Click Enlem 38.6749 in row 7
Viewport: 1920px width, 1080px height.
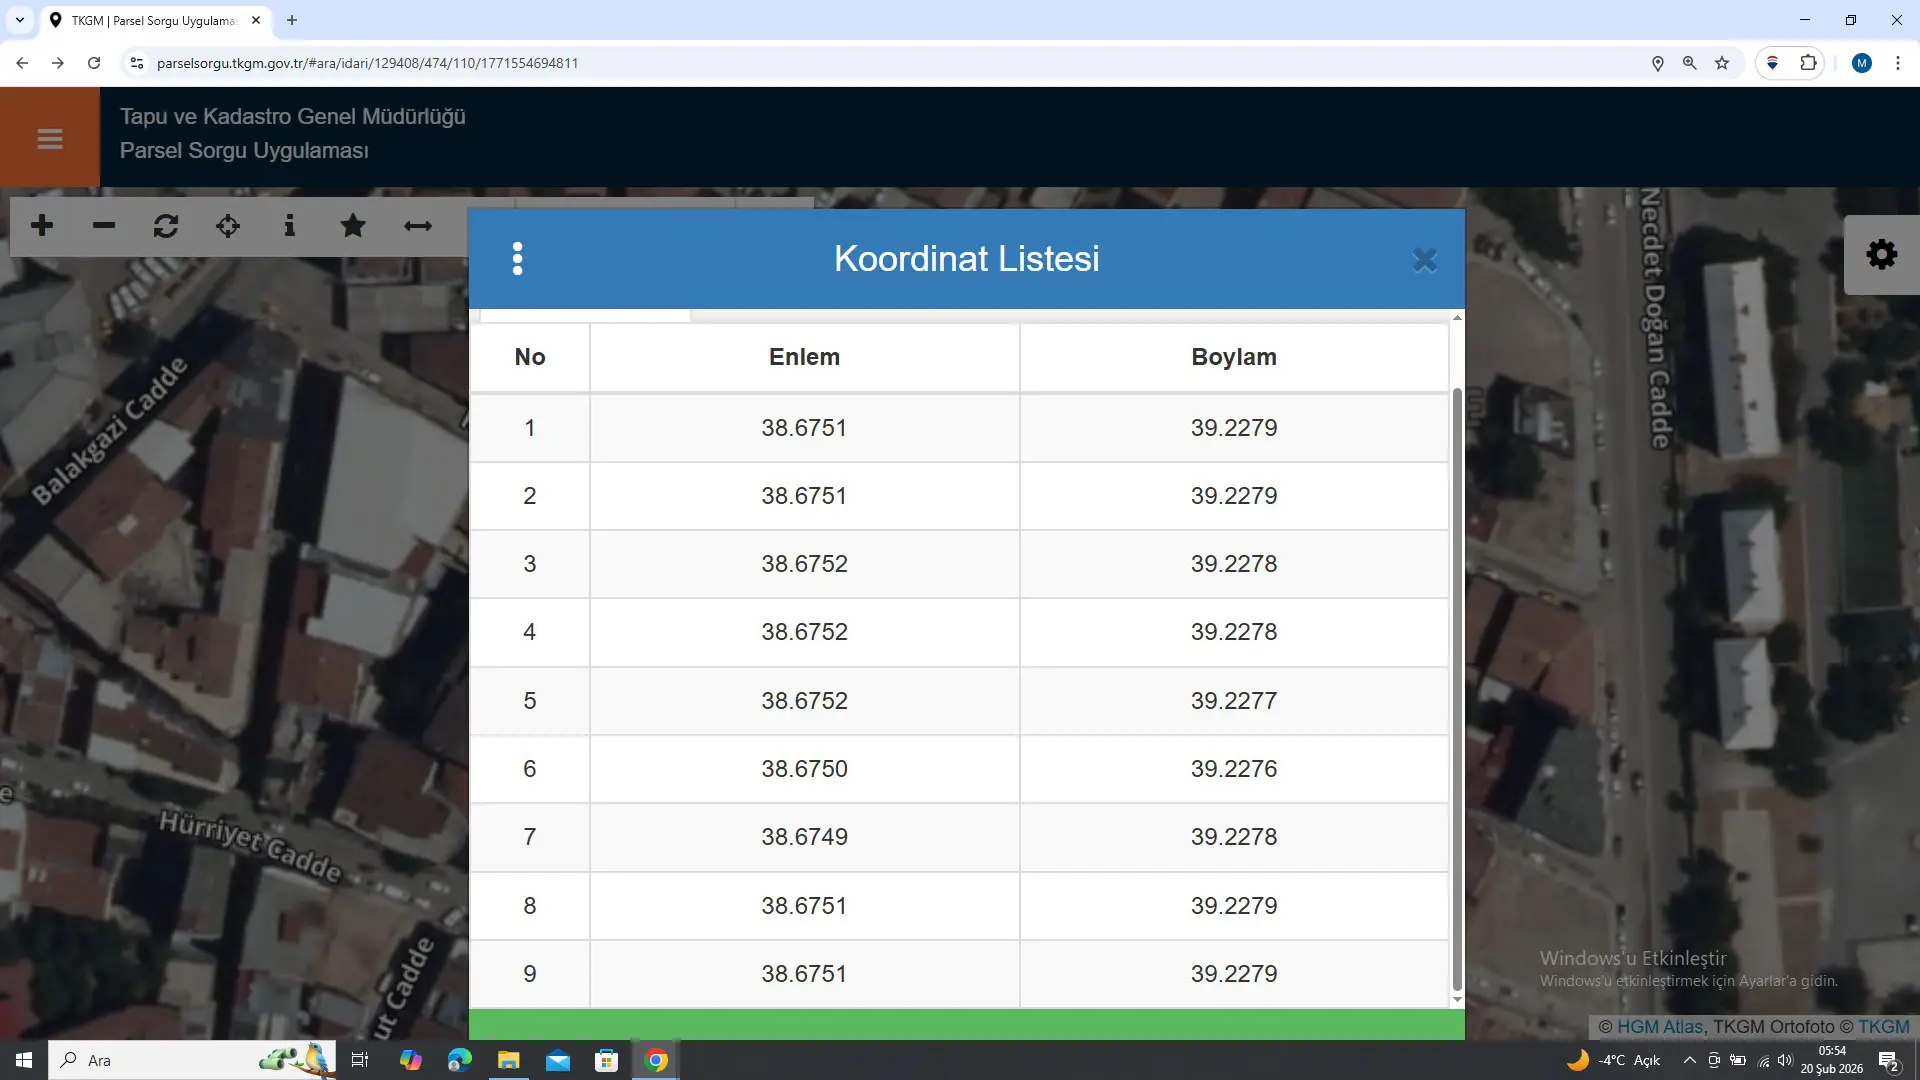(x=804, y=837)
